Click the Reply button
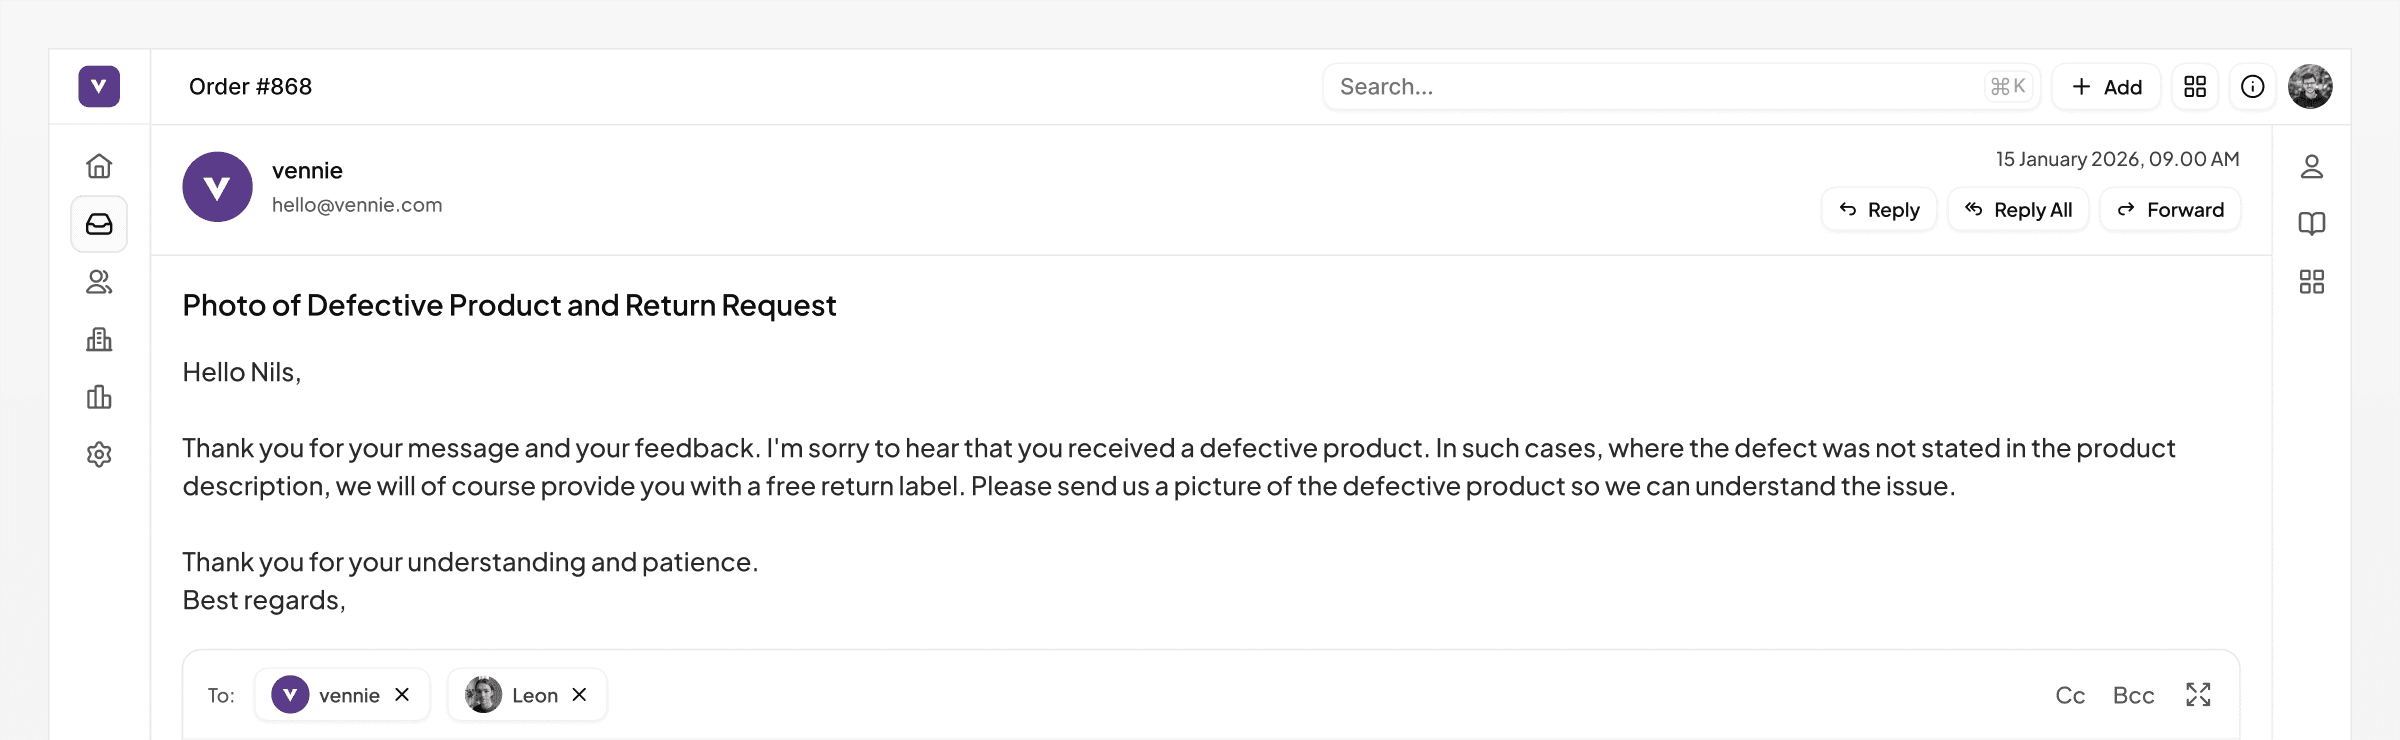The height and width of the screenshot is (740, 2400). (x=1879, y=210)
